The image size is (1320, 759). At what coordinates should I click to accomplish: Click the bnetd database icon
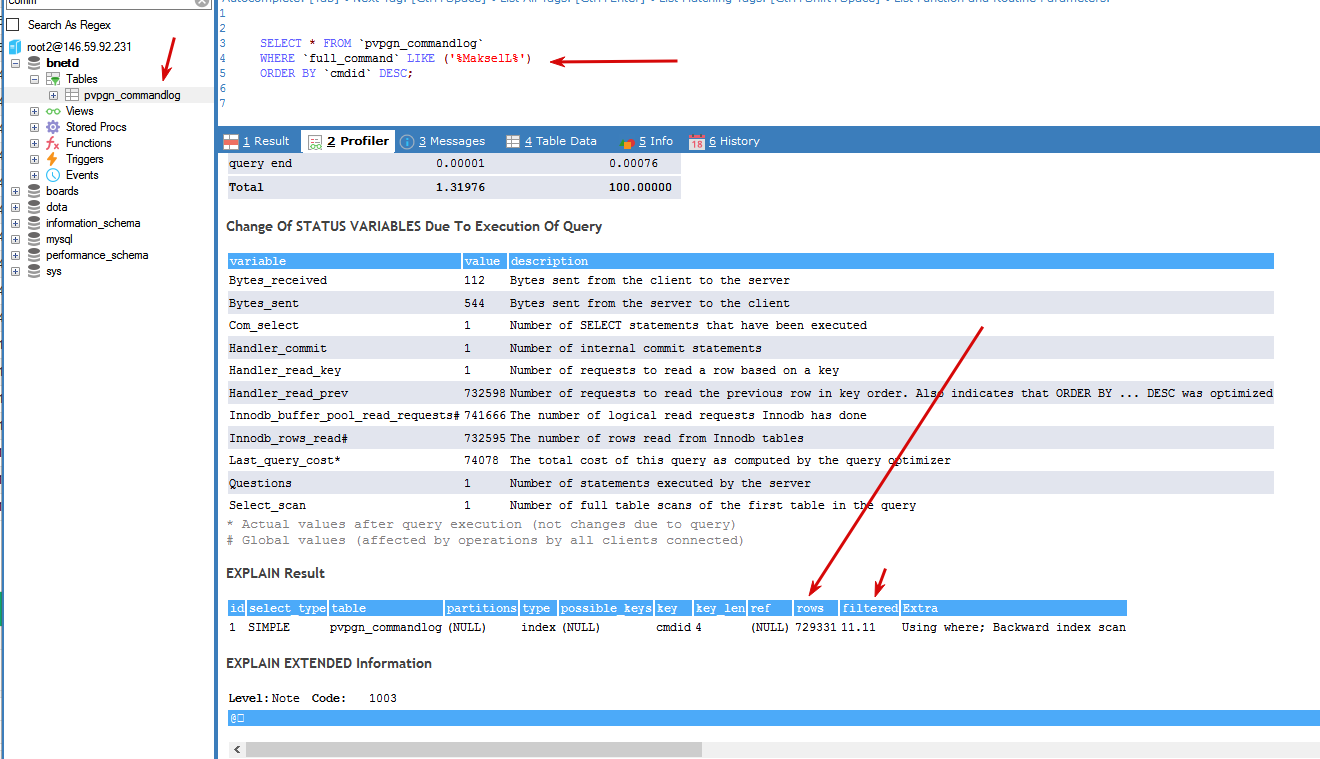tap(34, 63)
